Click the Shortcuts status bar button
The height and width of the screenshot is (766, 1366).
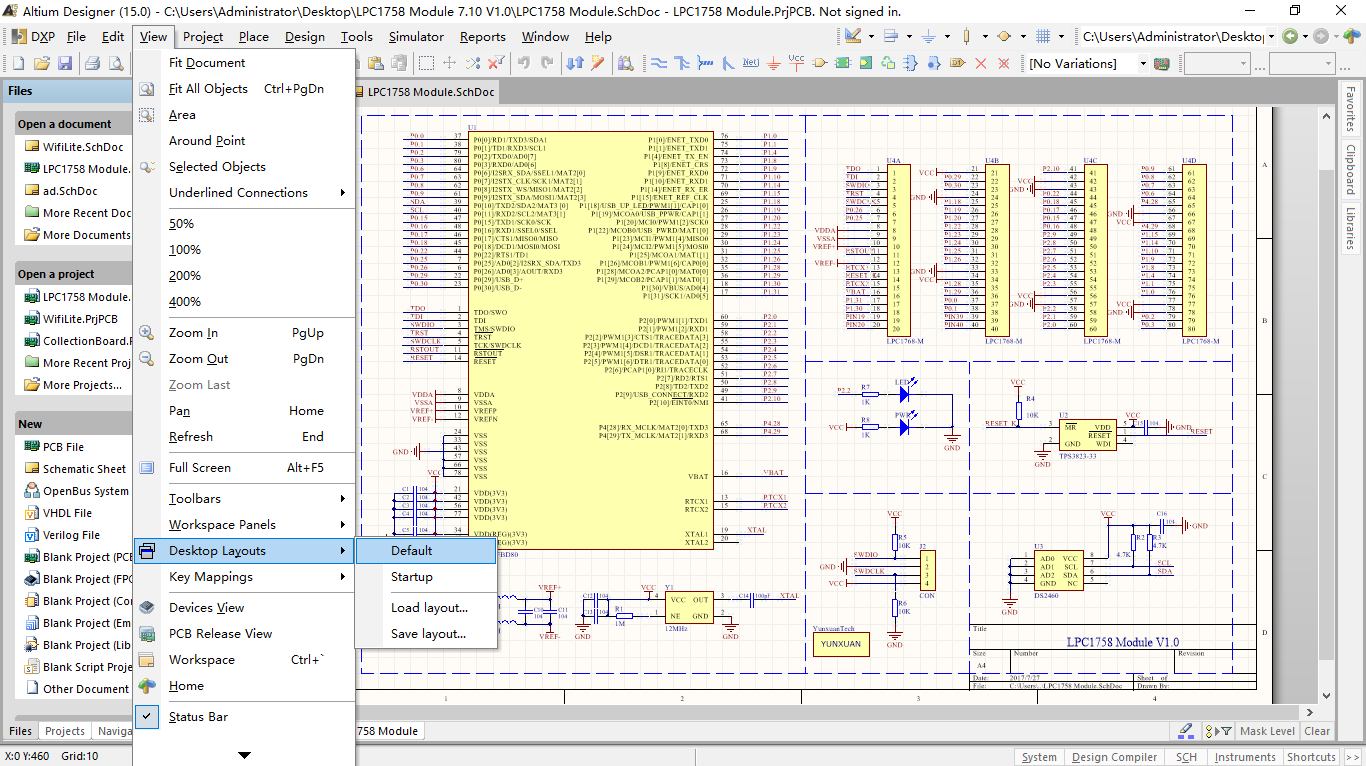click(1311, 757)
